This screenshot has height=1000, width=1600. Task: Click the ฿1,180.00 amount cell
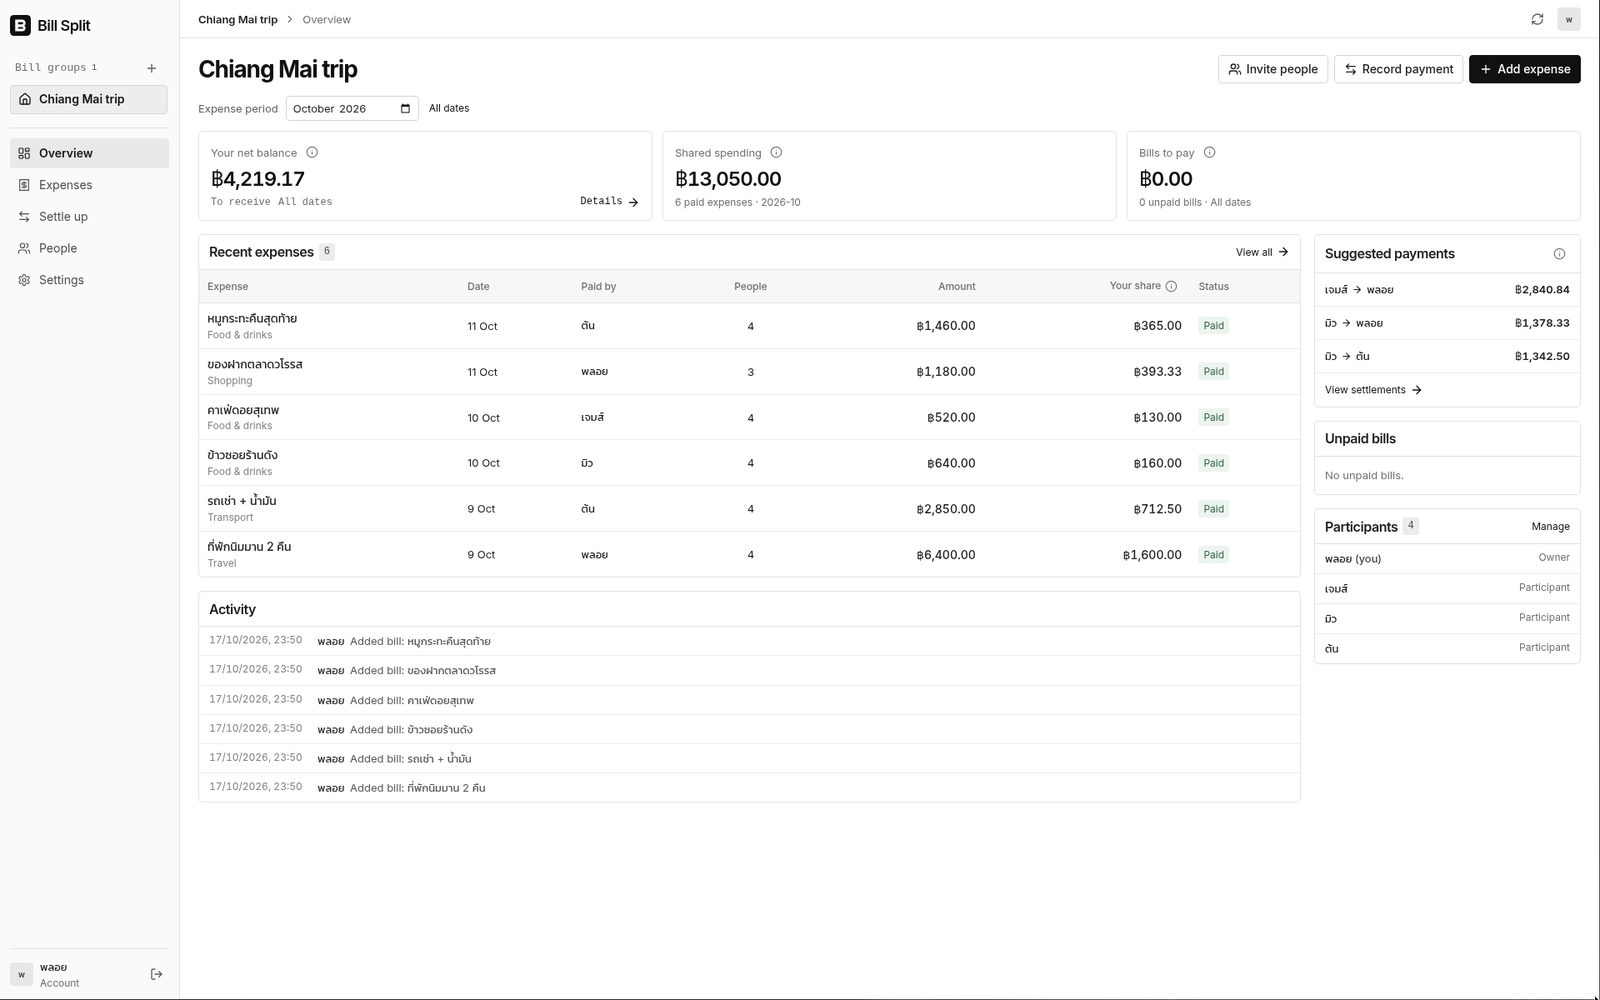click(945, 372)
